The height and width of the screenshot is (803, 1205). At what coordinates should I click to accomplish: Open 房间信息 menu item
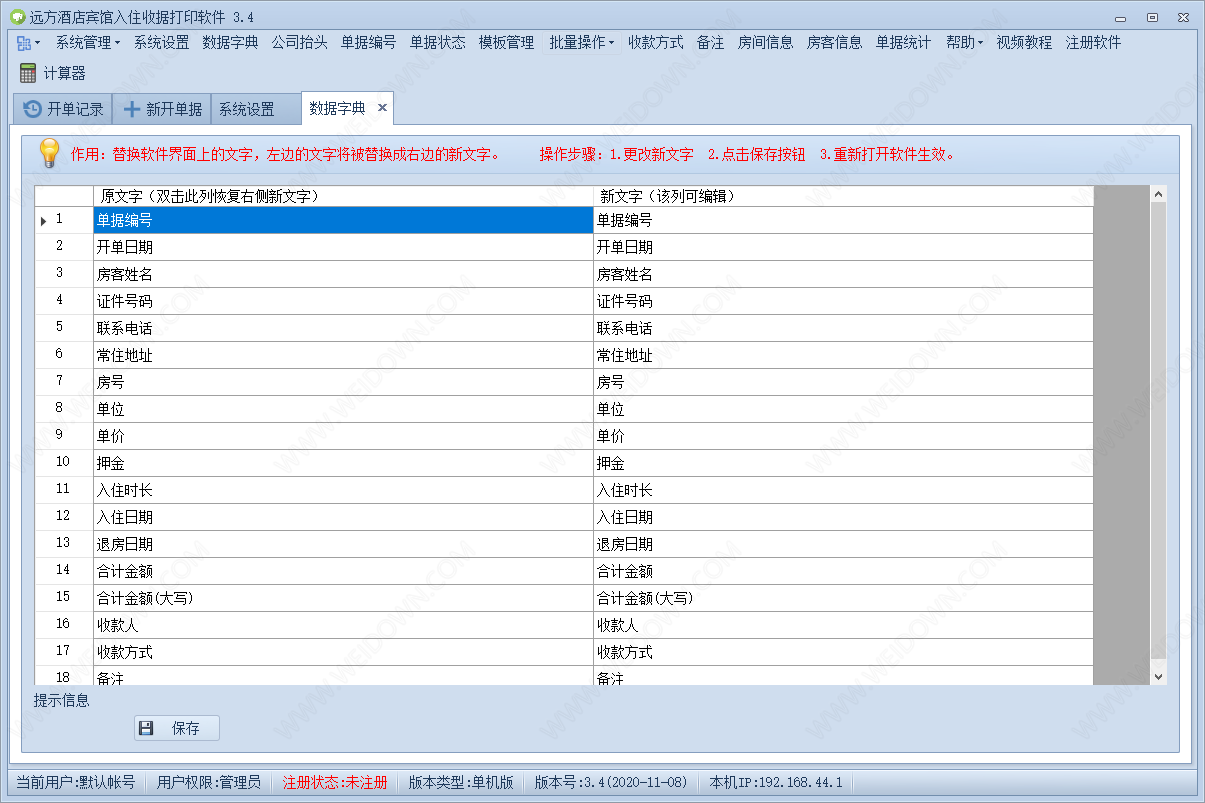tap(765, 43)
